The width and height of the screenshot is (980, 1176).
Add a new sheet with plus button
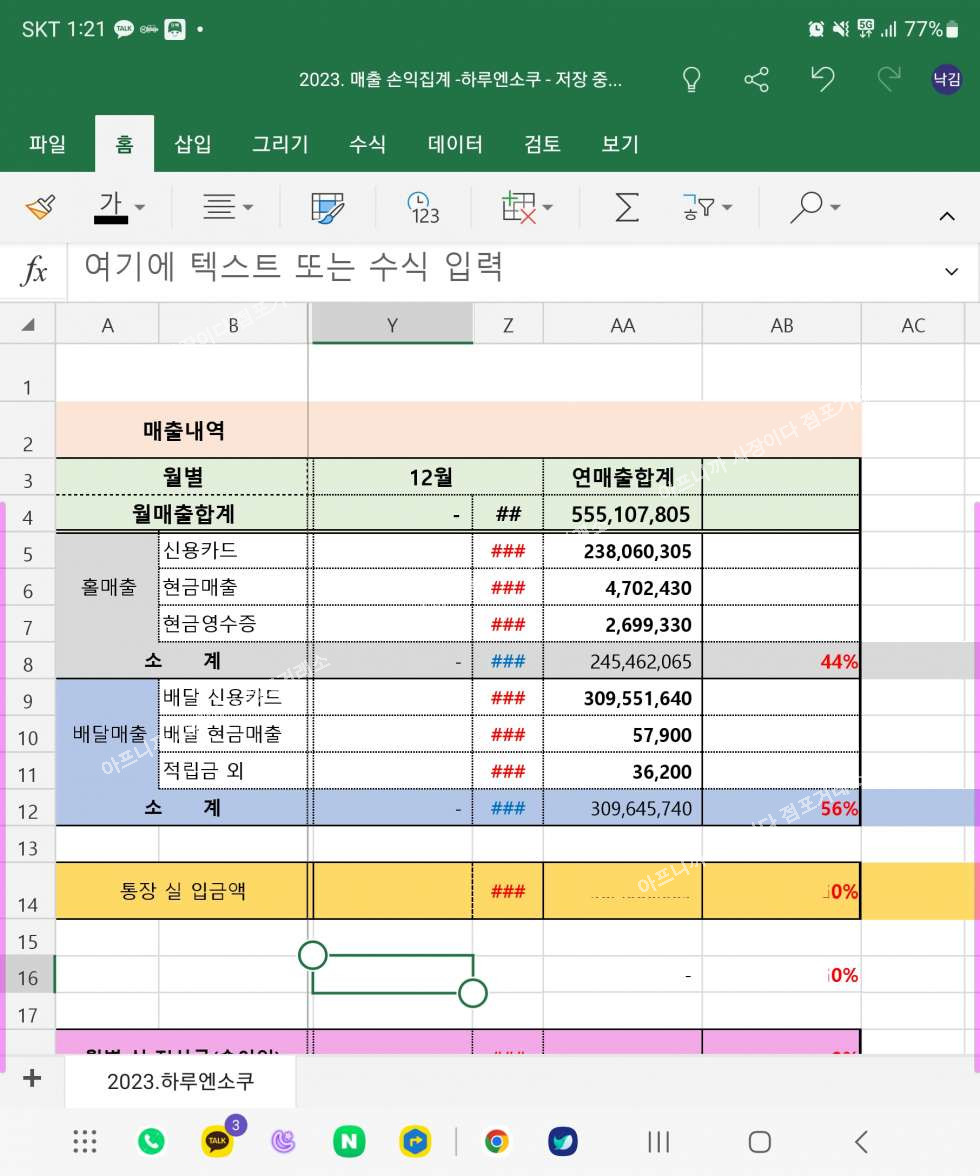(32, 1078)
